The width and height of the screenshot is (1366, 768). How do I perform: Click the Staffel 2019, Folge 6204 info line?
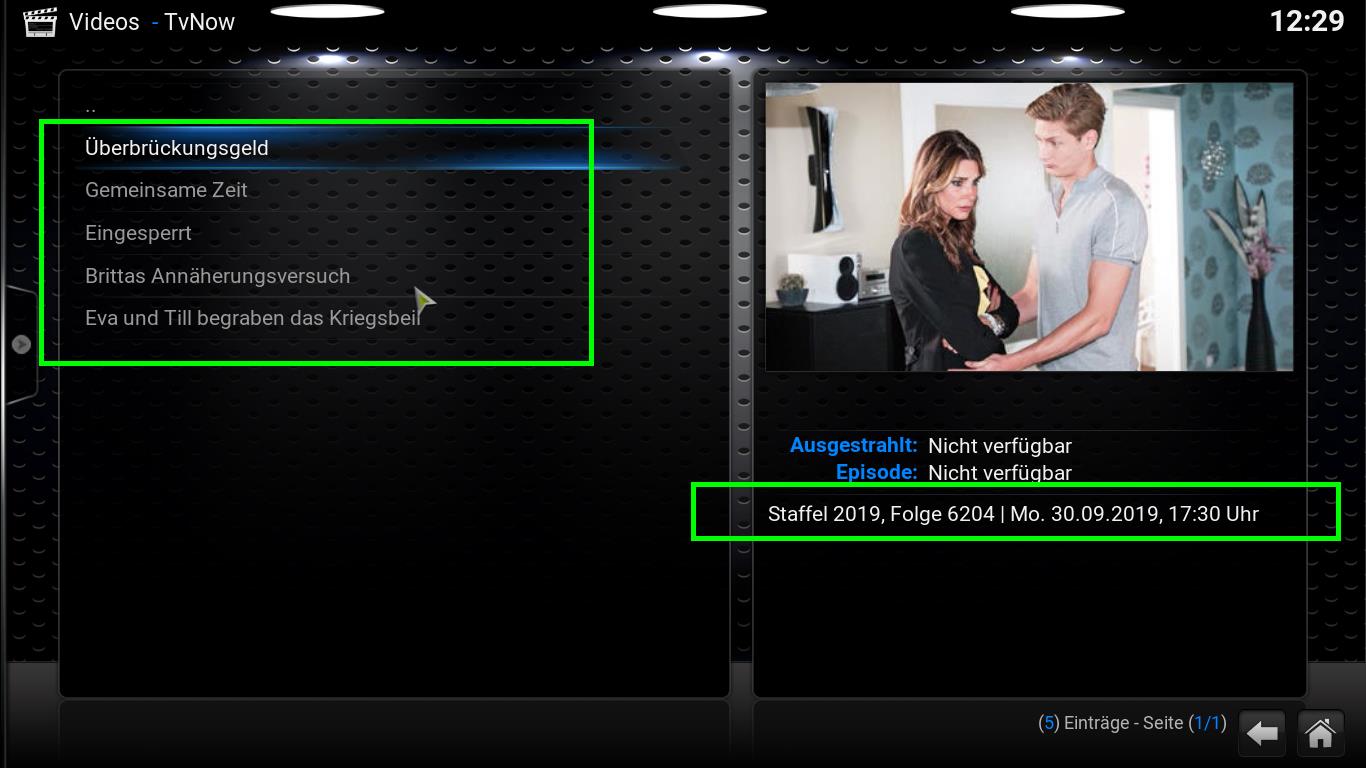(x=1013, y=514)
